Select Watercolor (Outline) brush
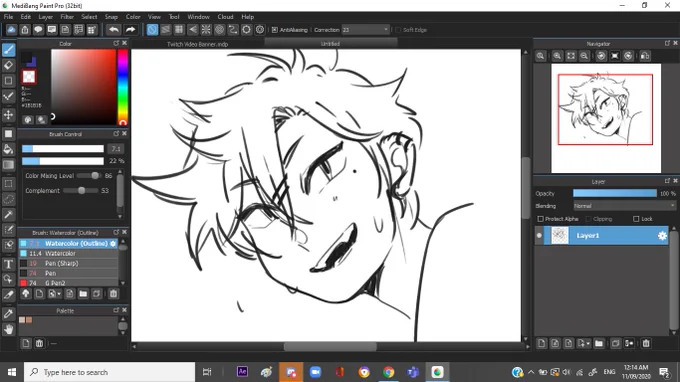 pyautogui.click(x=68, y=244)
